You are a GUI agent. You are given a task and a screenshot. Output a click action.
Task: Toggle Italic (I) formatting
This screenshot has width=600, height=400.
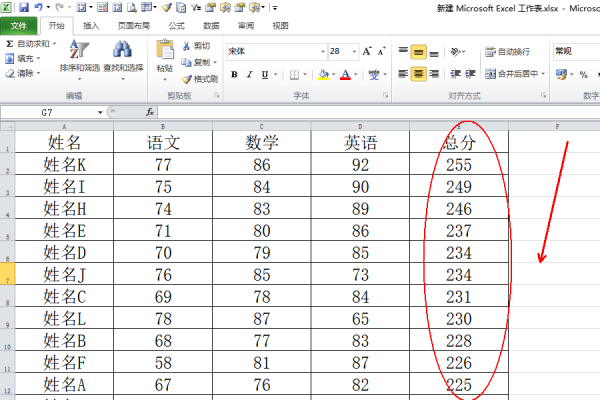249,75
